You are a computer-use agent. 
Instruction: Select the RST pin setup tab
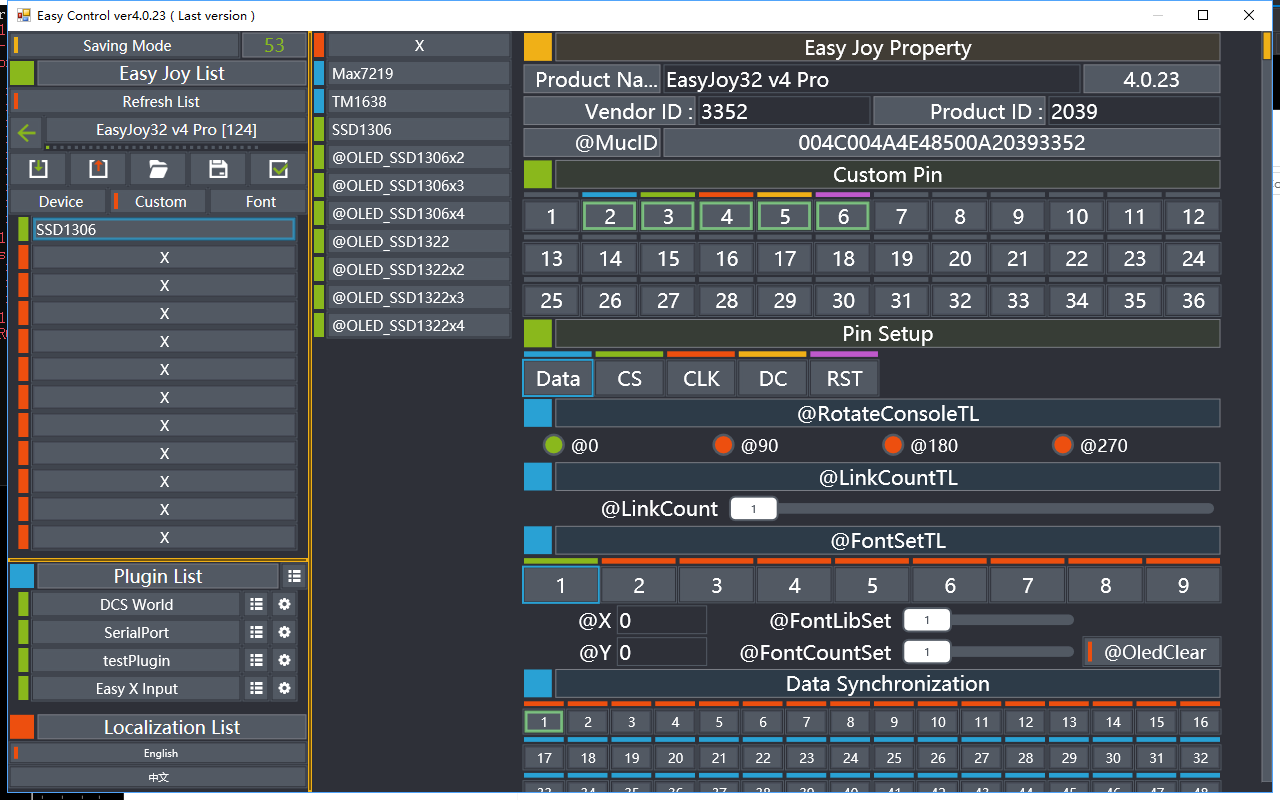844,378
